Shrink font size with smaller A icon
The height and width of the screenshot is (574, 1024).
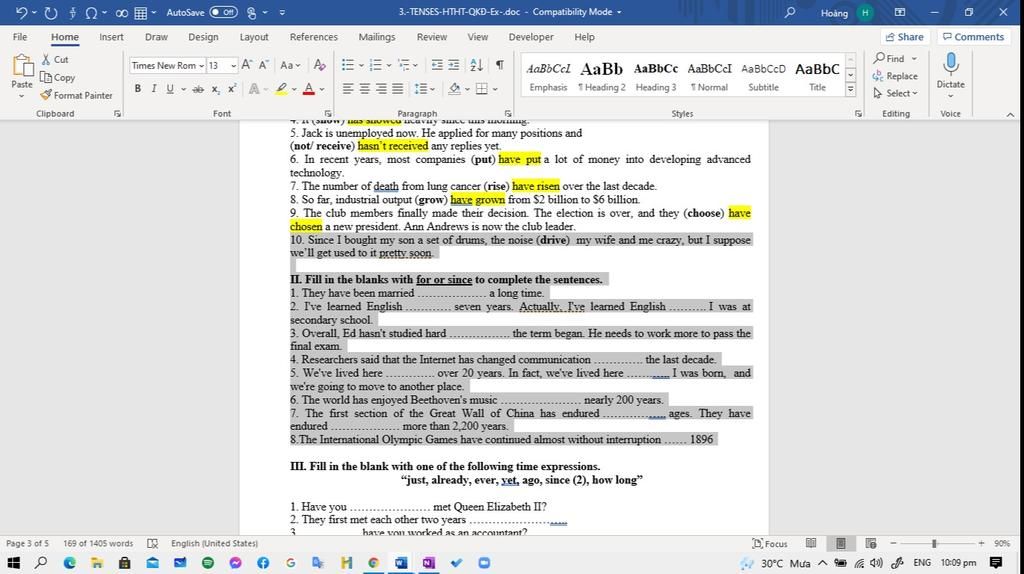[264, 65]
